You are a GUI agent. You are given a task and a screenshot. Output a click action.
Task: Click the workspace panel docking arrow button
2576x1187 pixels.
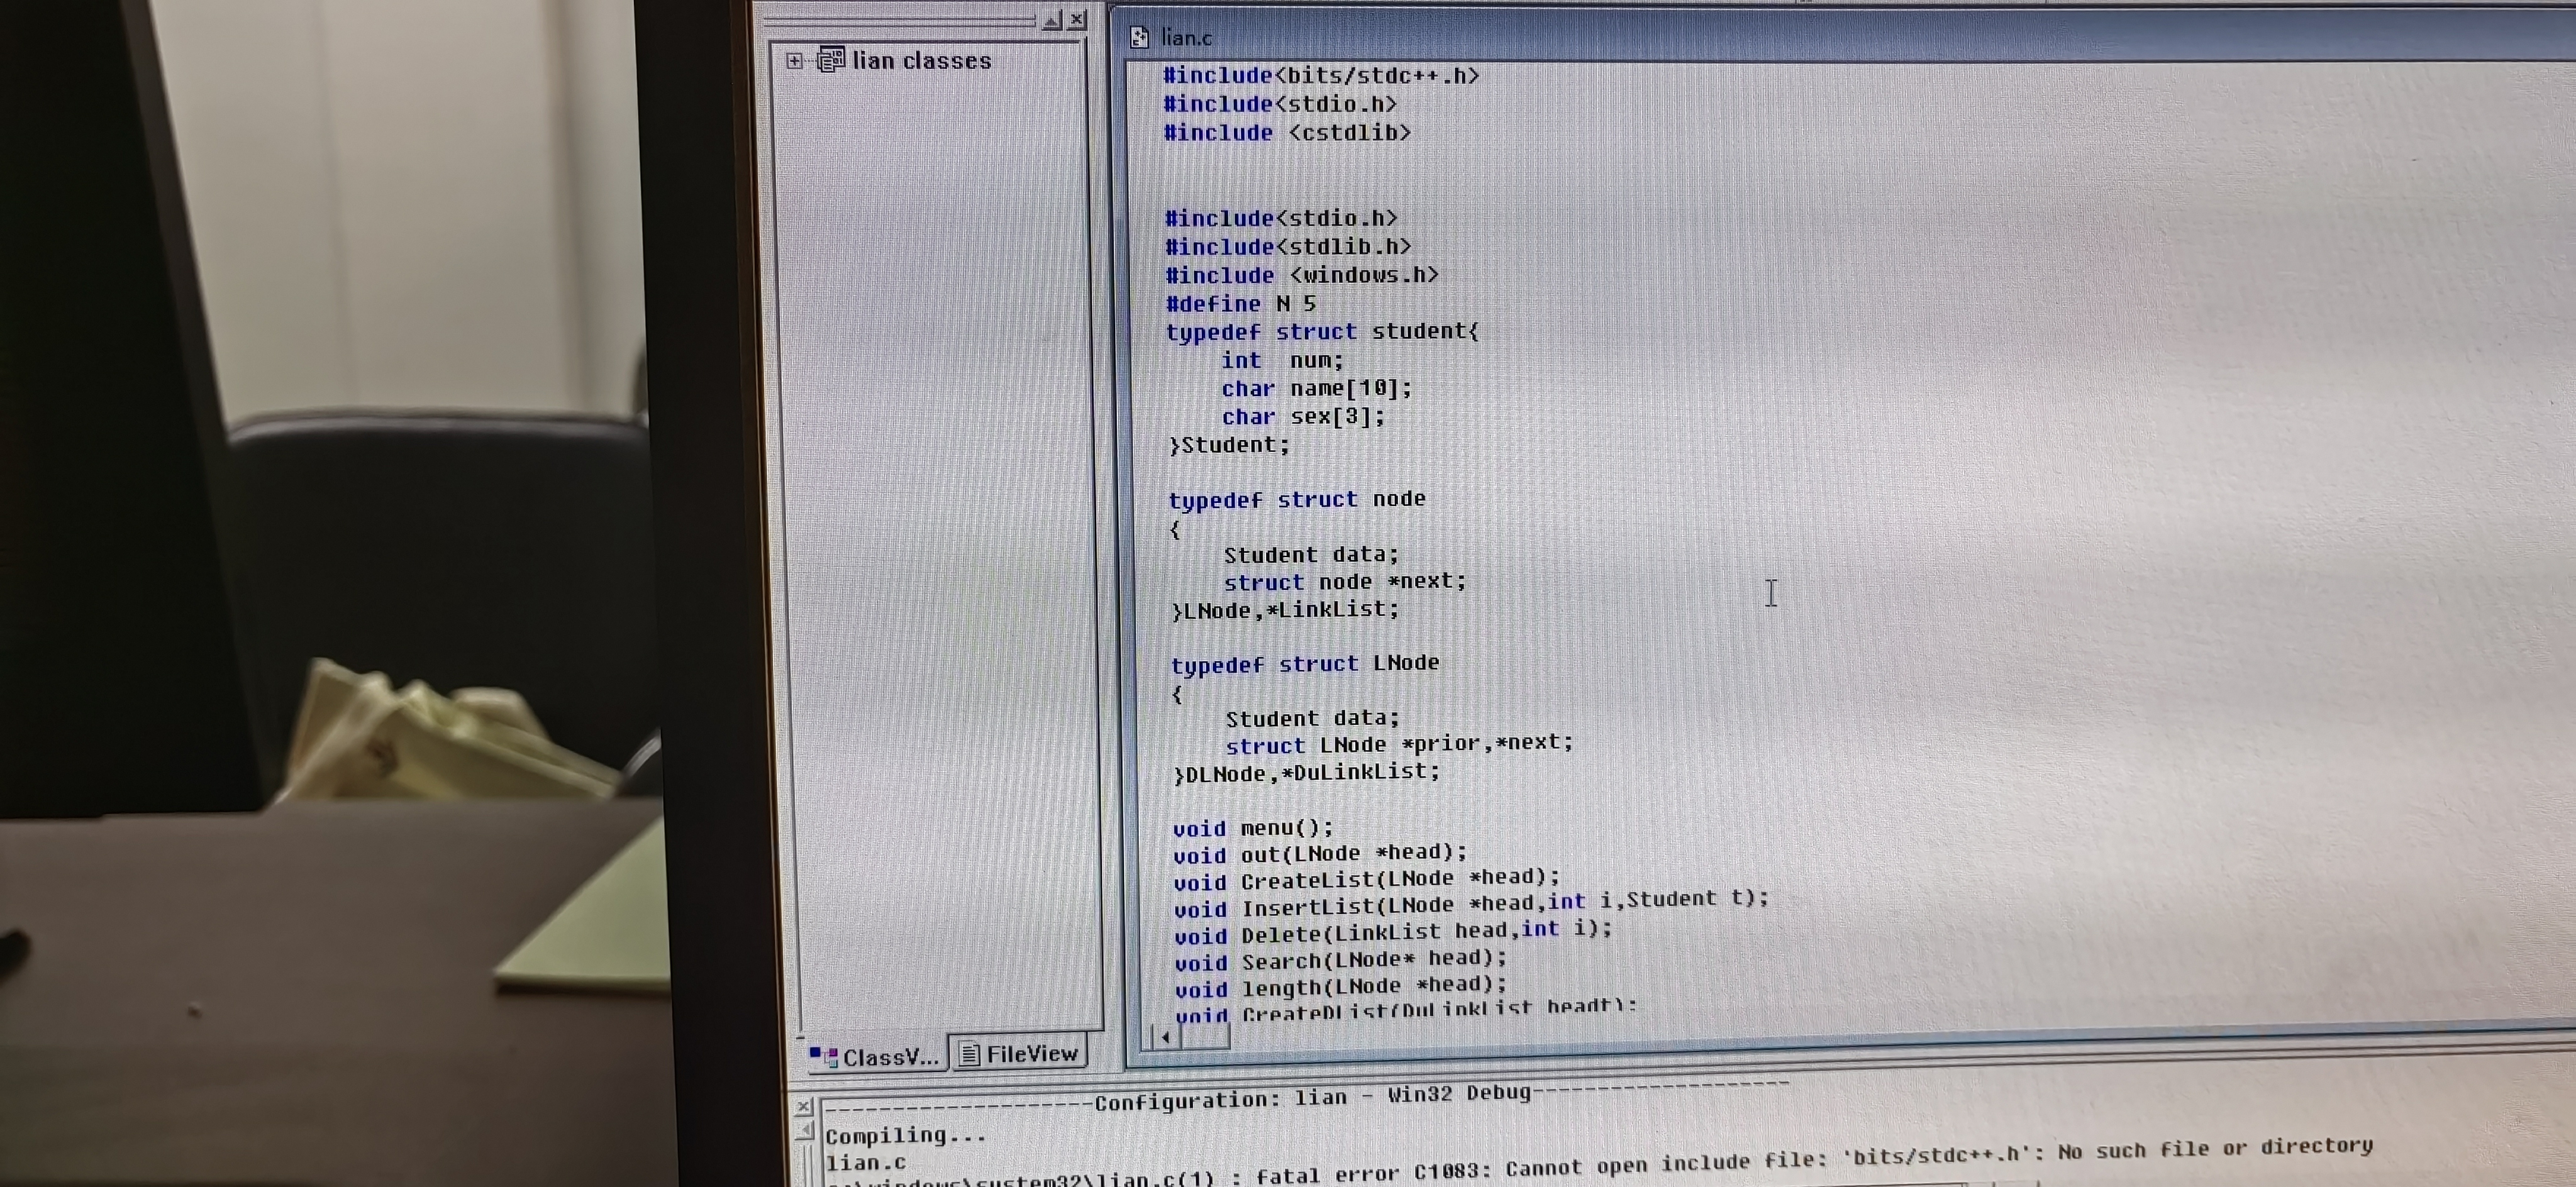(1051, 20)
